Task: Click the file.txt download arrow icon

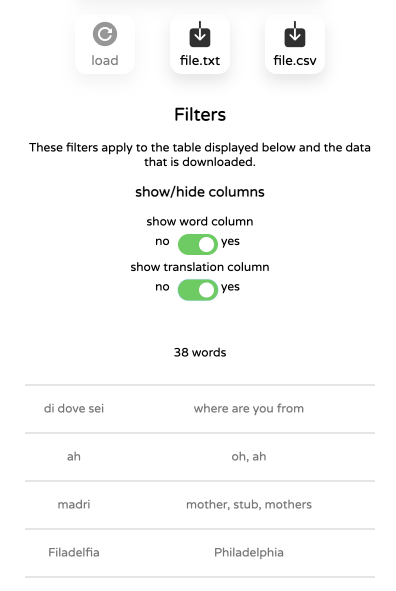Action: tap(200, 34)
